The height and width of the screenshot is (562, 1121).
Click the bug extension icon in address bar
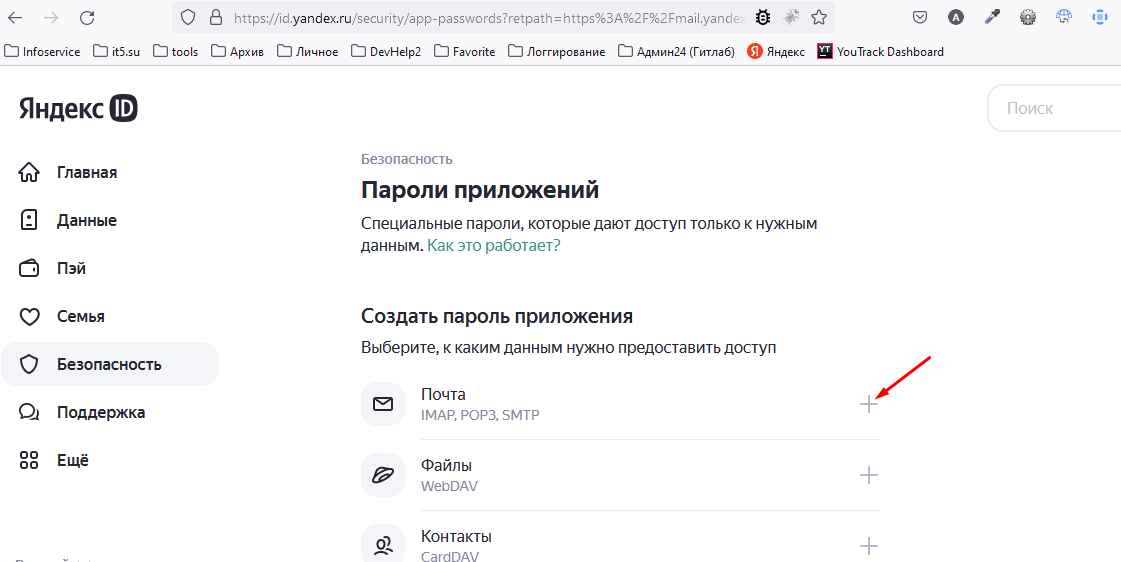[764, 17]
